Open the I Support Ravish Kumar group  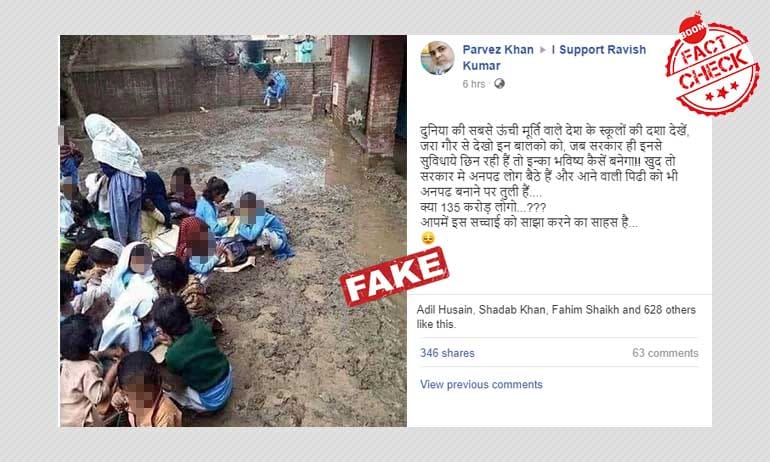(x=554, y=57)
